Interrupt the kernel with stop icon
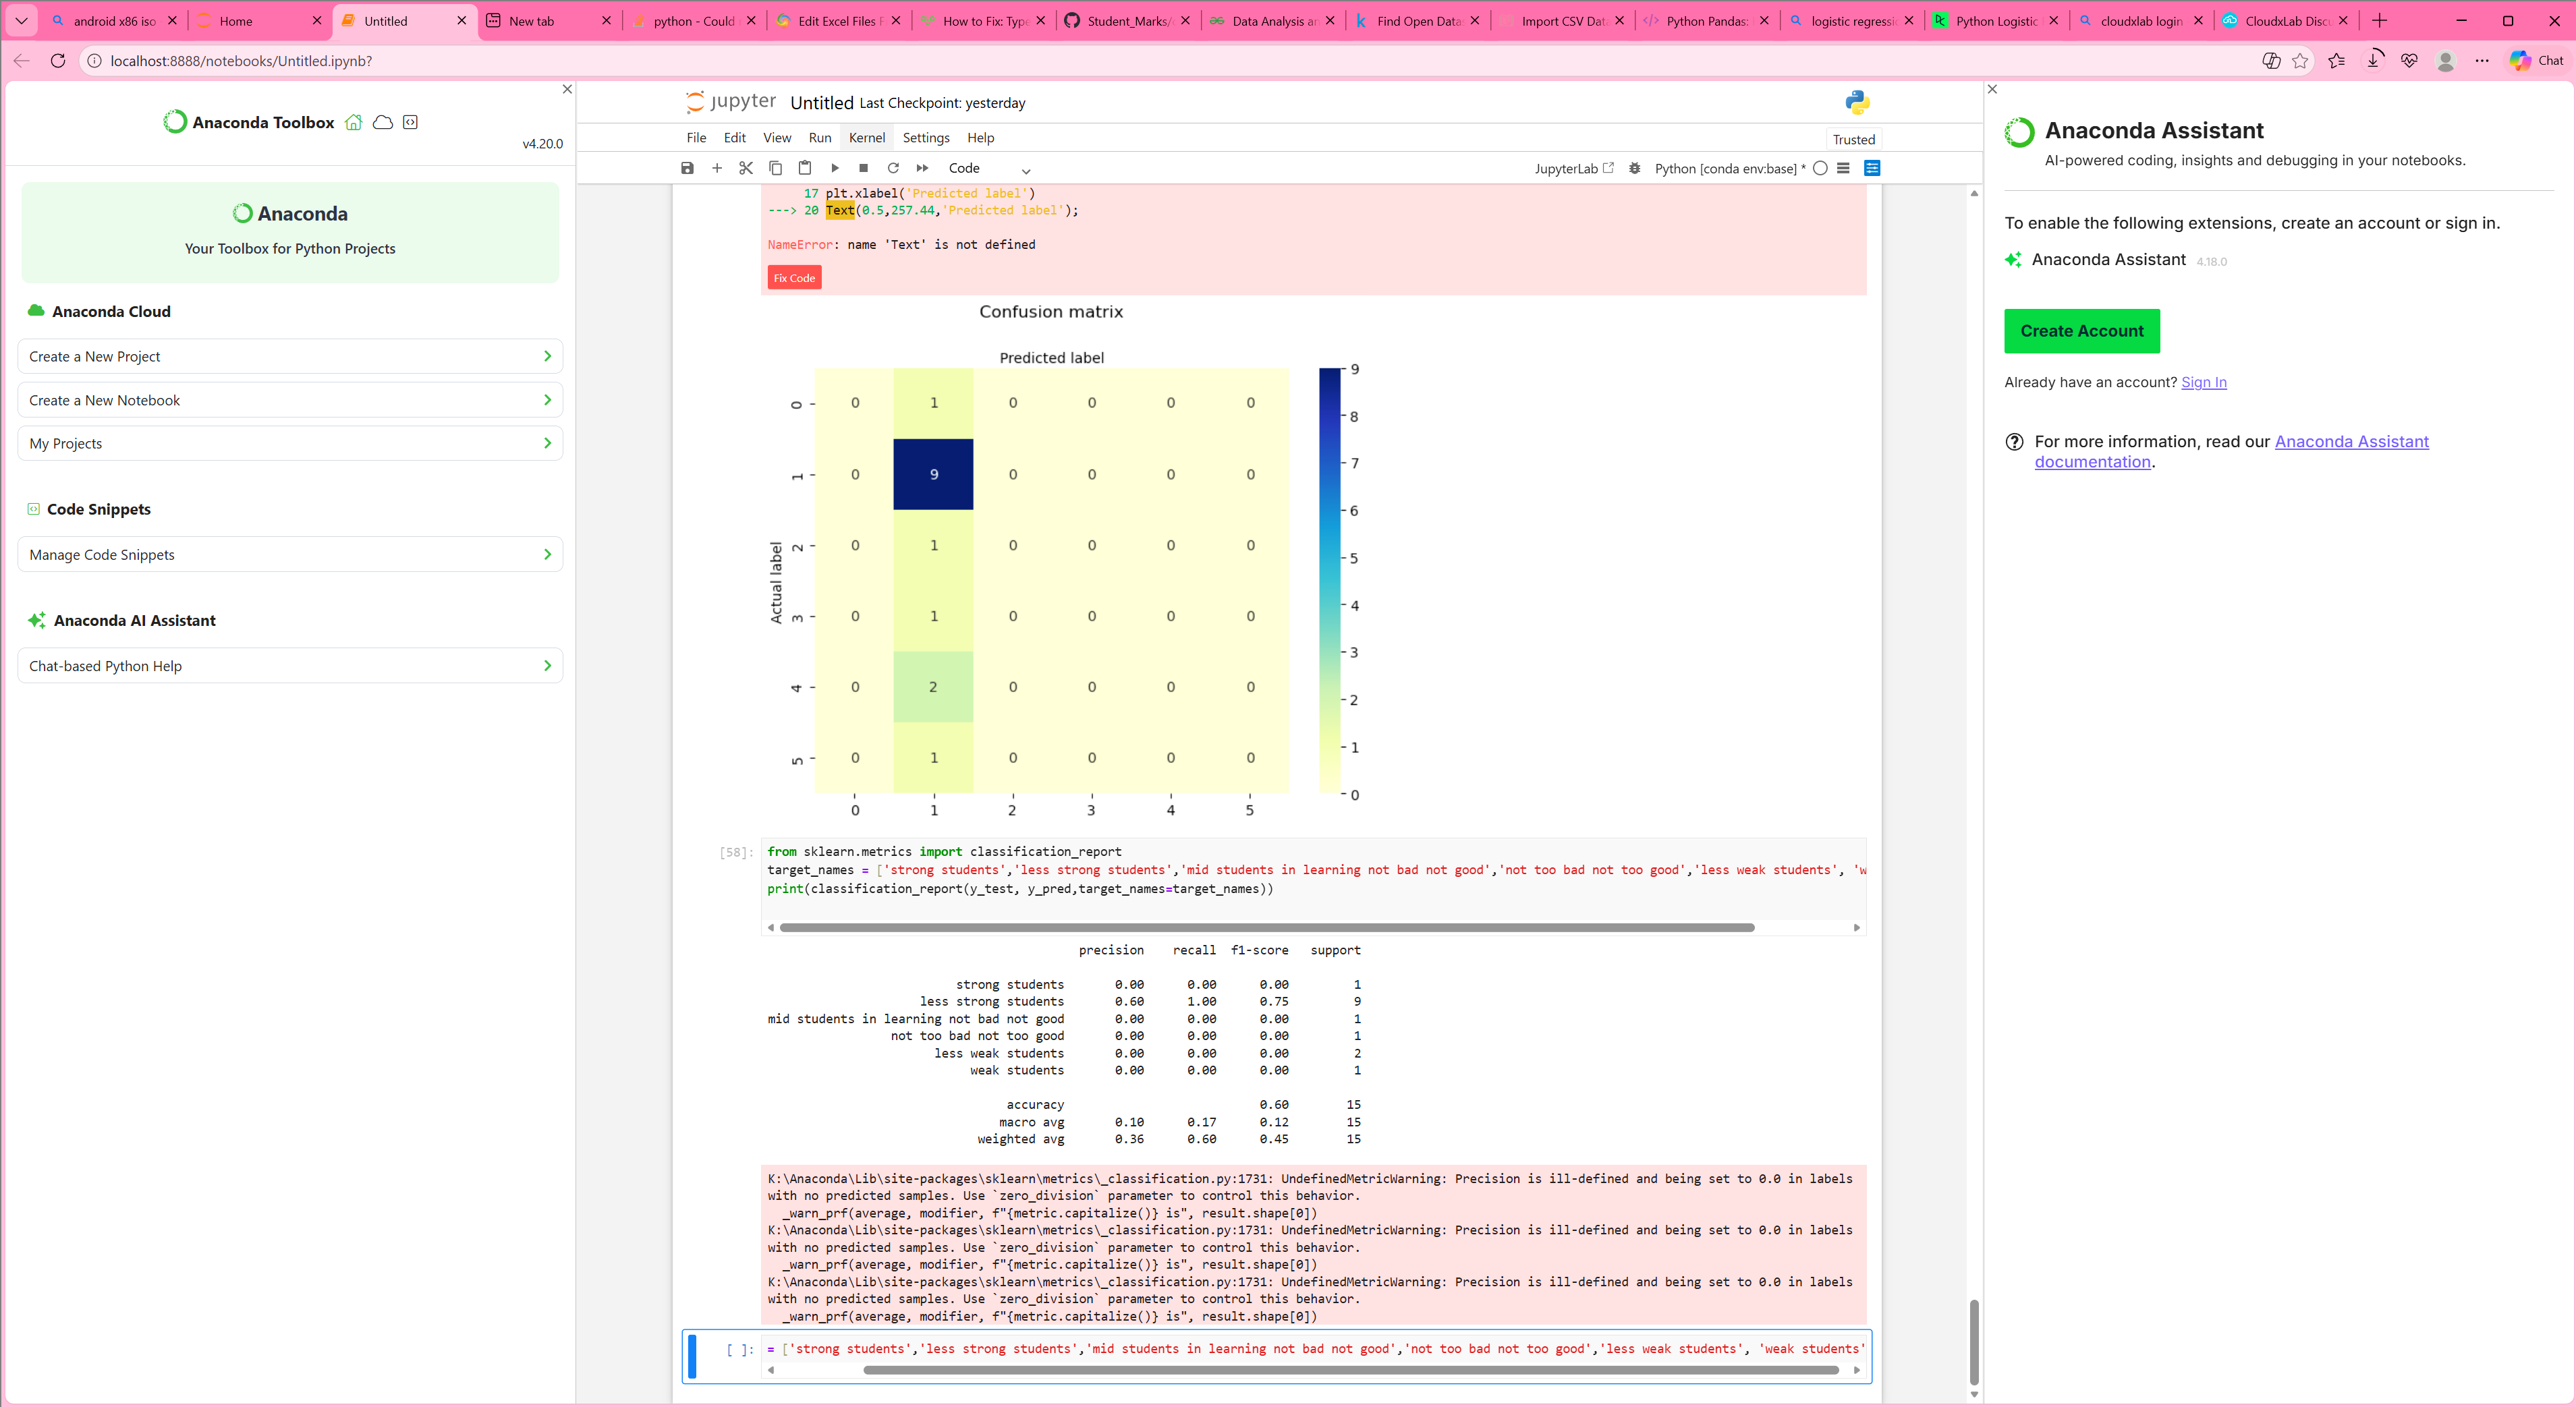Image resolution: width=2576 pixels, height=1407 pixels. coord(864,168)
